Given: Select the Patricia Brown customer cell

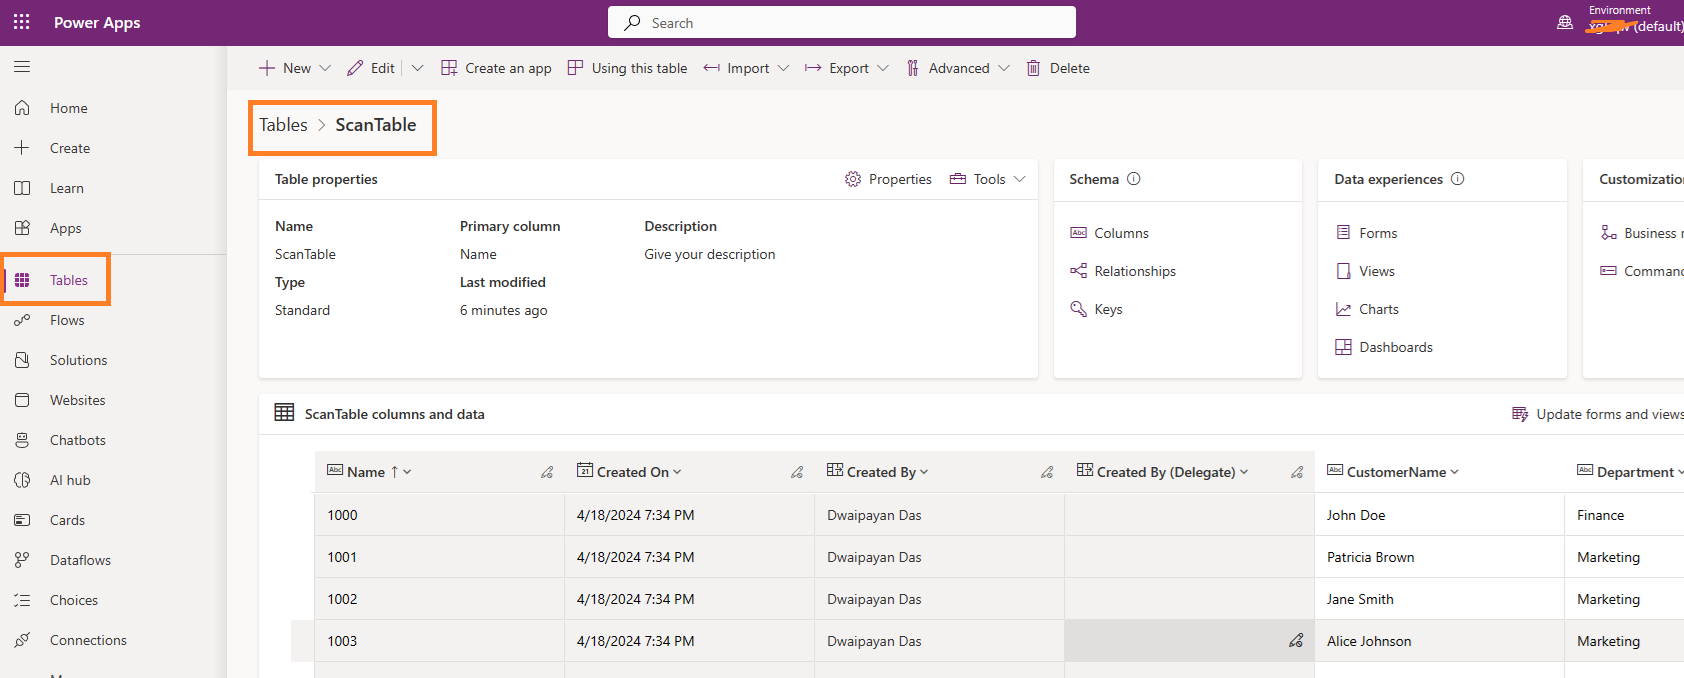Looking at the screenshot, I should (x=1439, y=557).
